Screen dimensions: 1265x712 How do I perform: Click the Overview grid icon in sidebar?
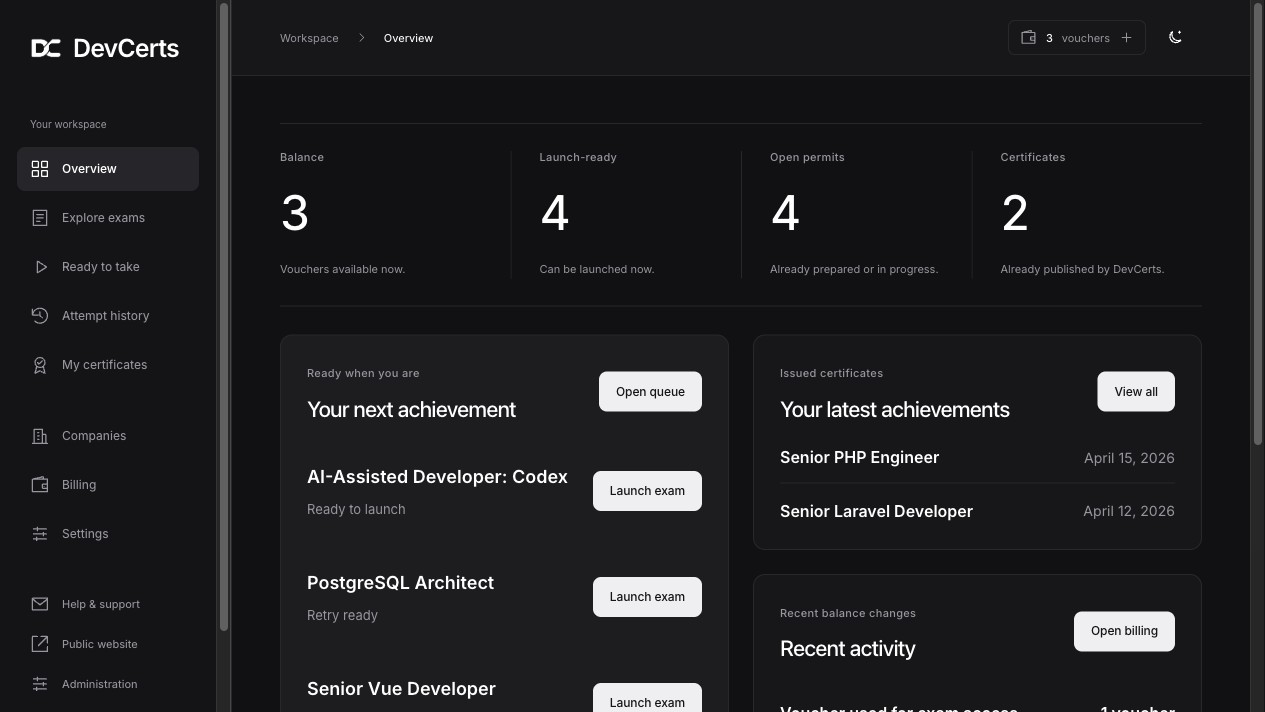pos(40,169)
